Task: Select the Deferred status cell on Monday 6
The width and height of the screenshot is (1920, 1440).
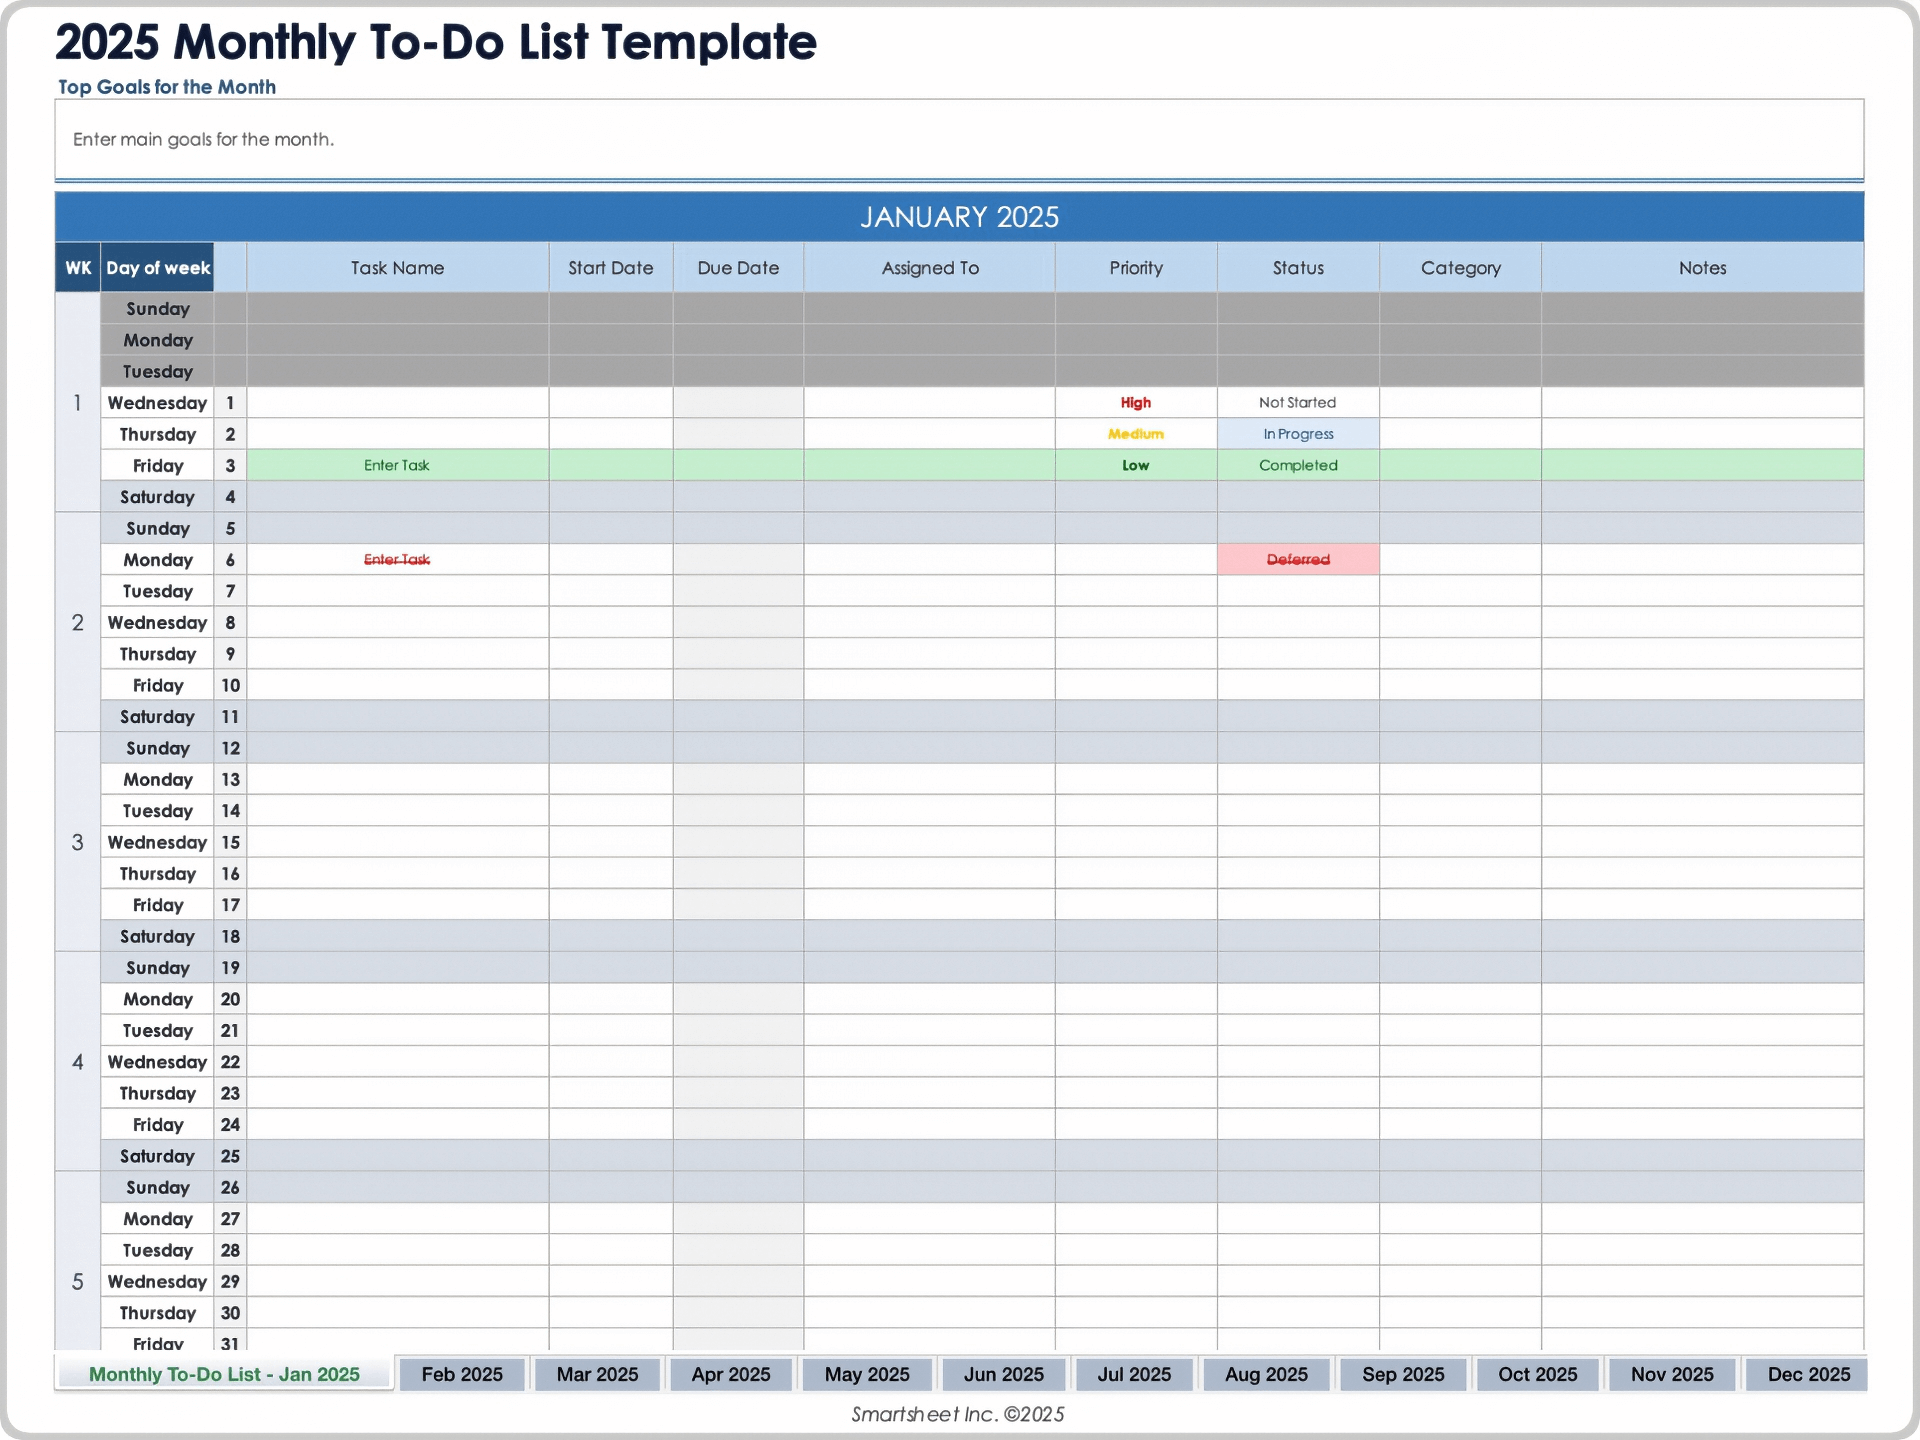Action: [1297, 559]
